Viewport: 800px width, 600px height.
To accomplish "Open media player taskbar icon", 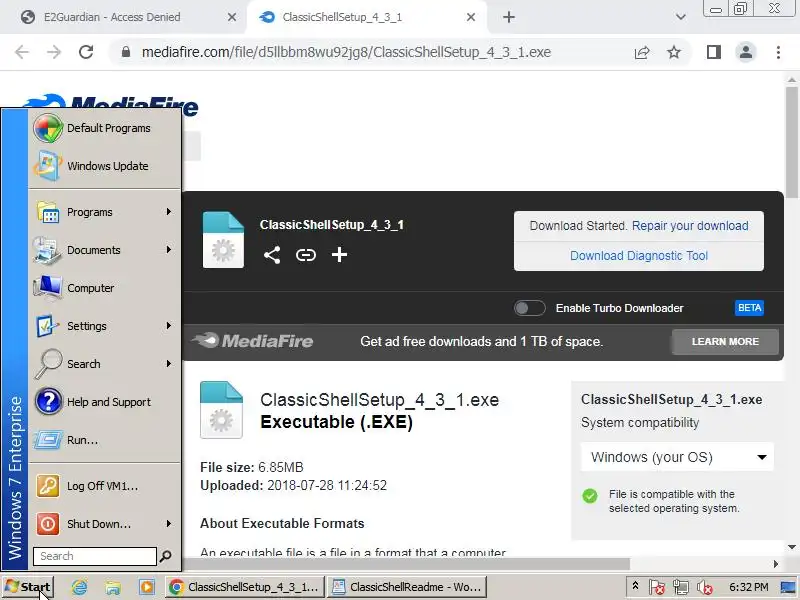I will pyautogui.click(x=147, y=587).
